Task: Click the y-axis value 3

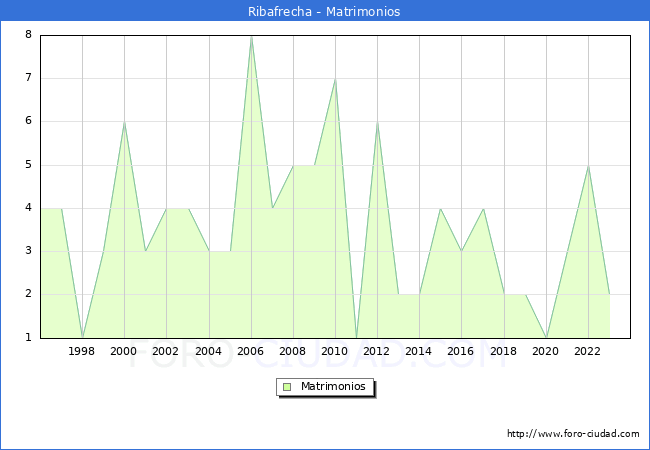Action: [x=28, y=251]
